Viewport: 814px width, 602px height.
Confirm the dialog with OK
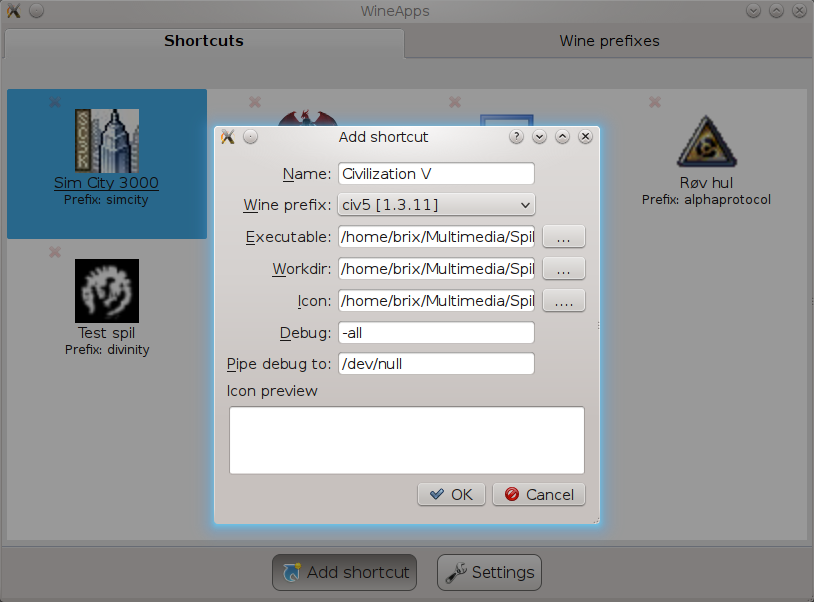(x=451, y=494)
